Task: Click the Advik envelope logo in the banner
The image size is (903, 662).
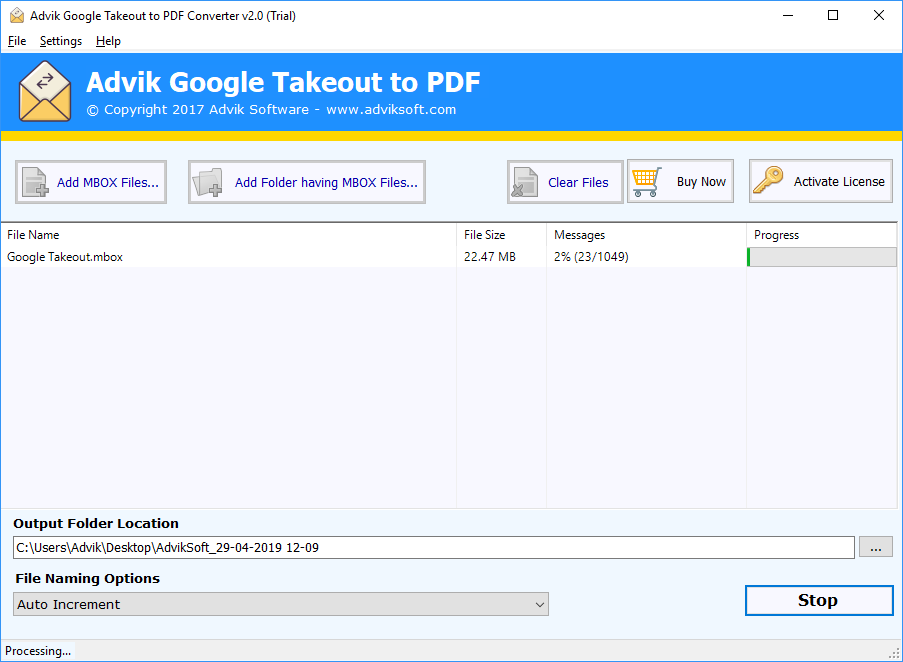Action: pyautogui.click(x=45, y=92)
